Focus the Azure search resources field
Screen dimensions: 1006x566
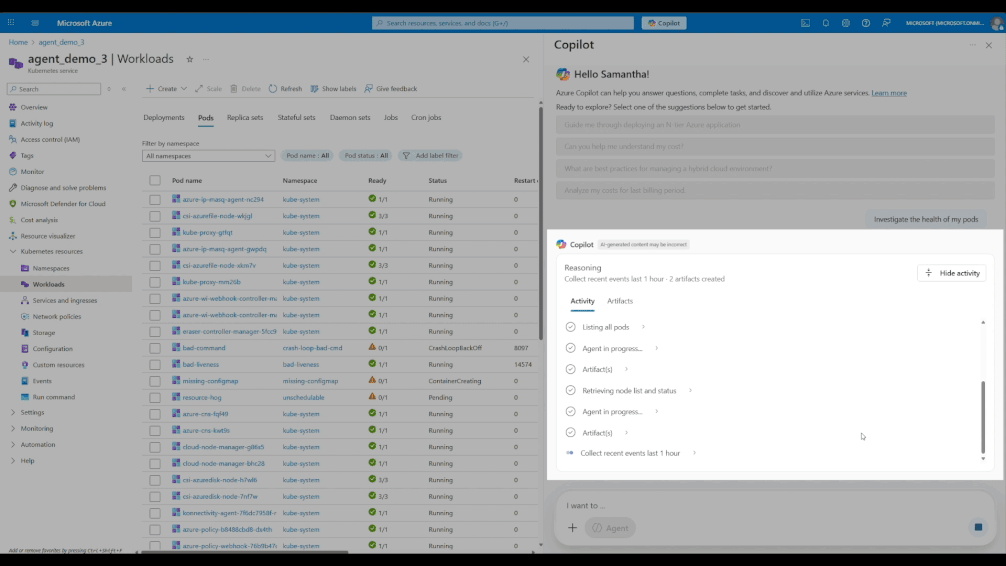click(x=503, y=23)
